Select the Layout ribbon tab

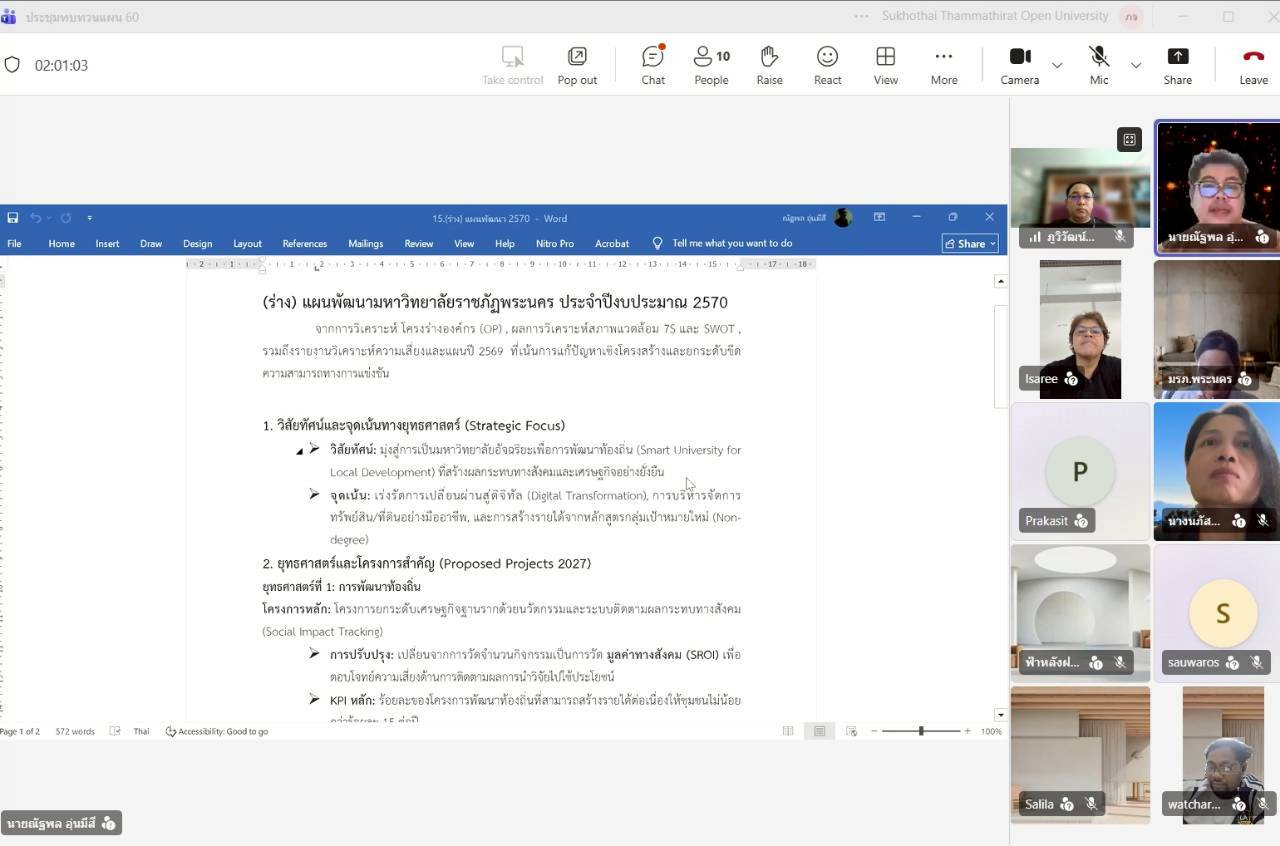pos(247,243)
